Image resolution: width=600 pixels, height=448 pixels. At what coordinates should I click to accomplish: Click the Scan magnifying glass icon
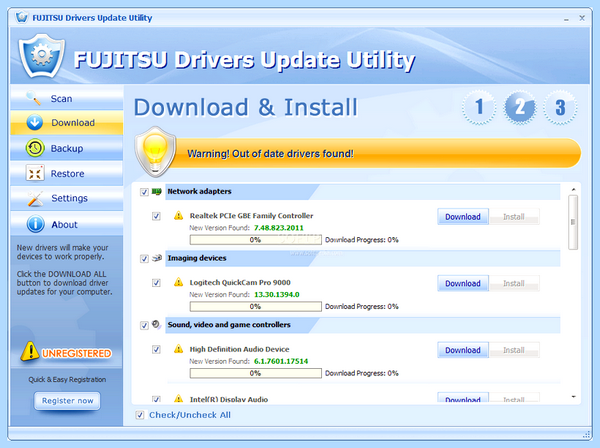(34, 98)
